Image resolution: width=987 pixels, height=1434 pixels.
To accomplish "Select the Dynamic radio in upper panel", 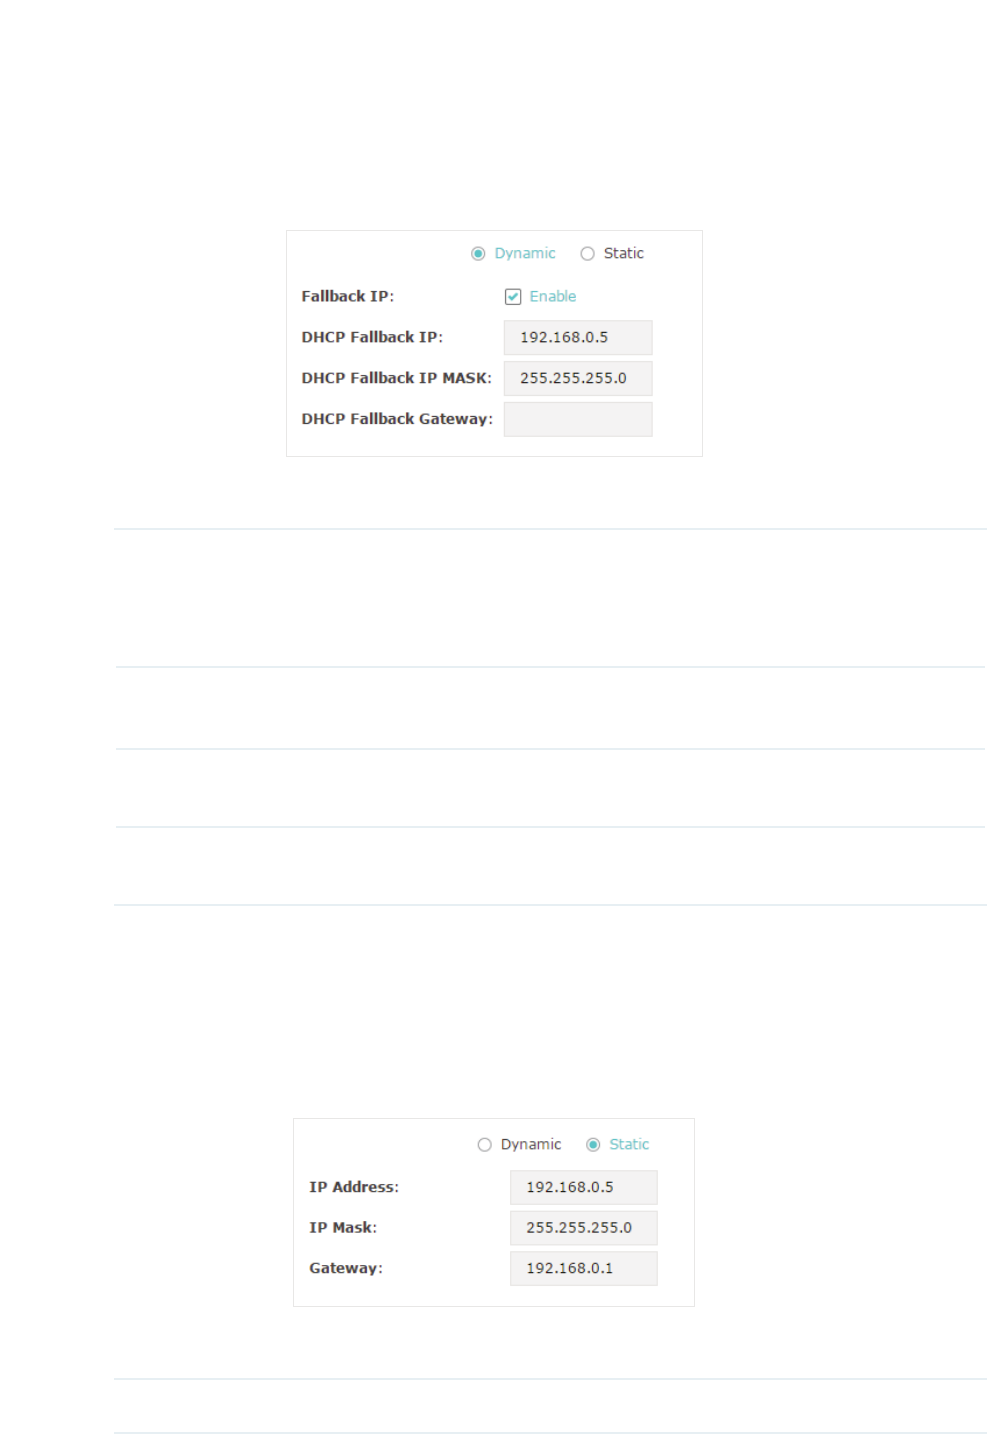I will pyautogui.click(x=478, y=254).
